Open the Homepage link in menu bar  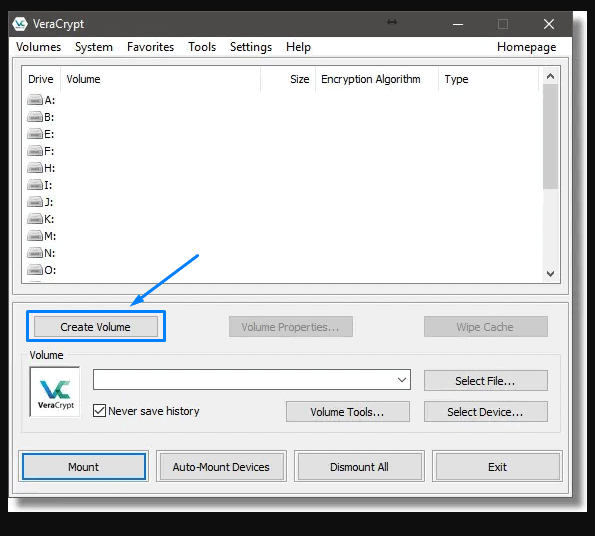coord(526,47)
